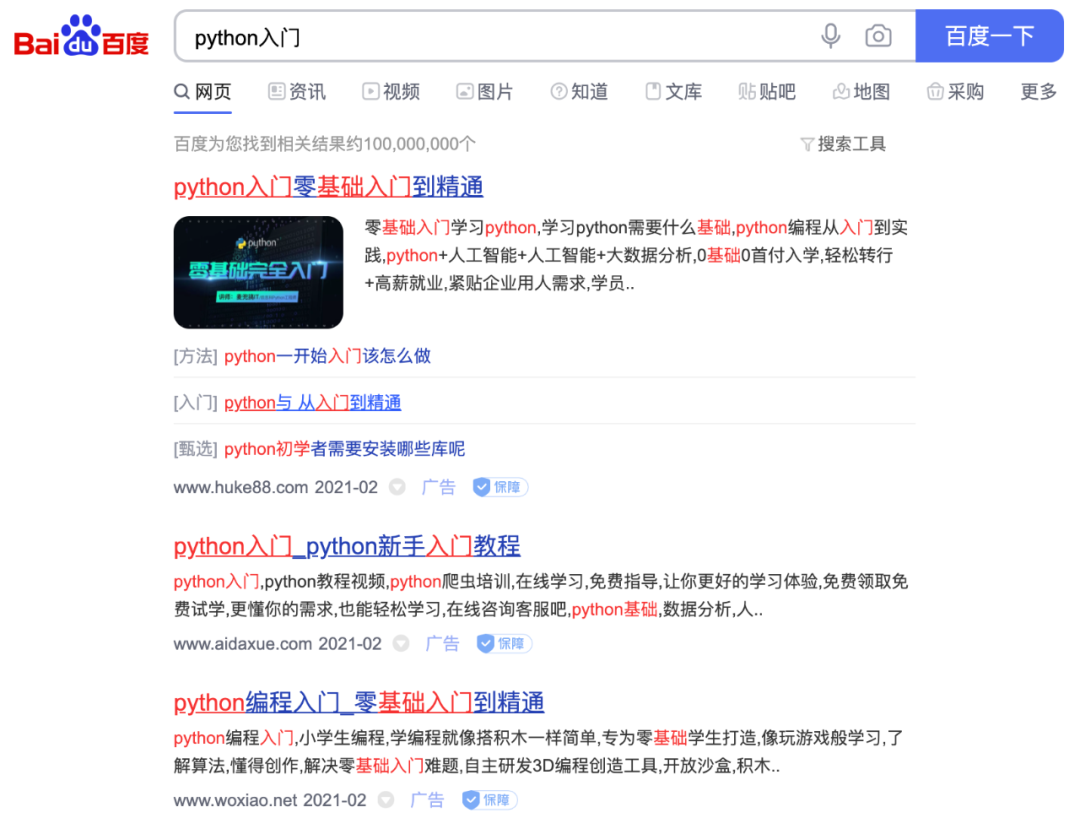
Task: Click 保障 shield badge on aidaxue.com result
Action: (504, 644)
